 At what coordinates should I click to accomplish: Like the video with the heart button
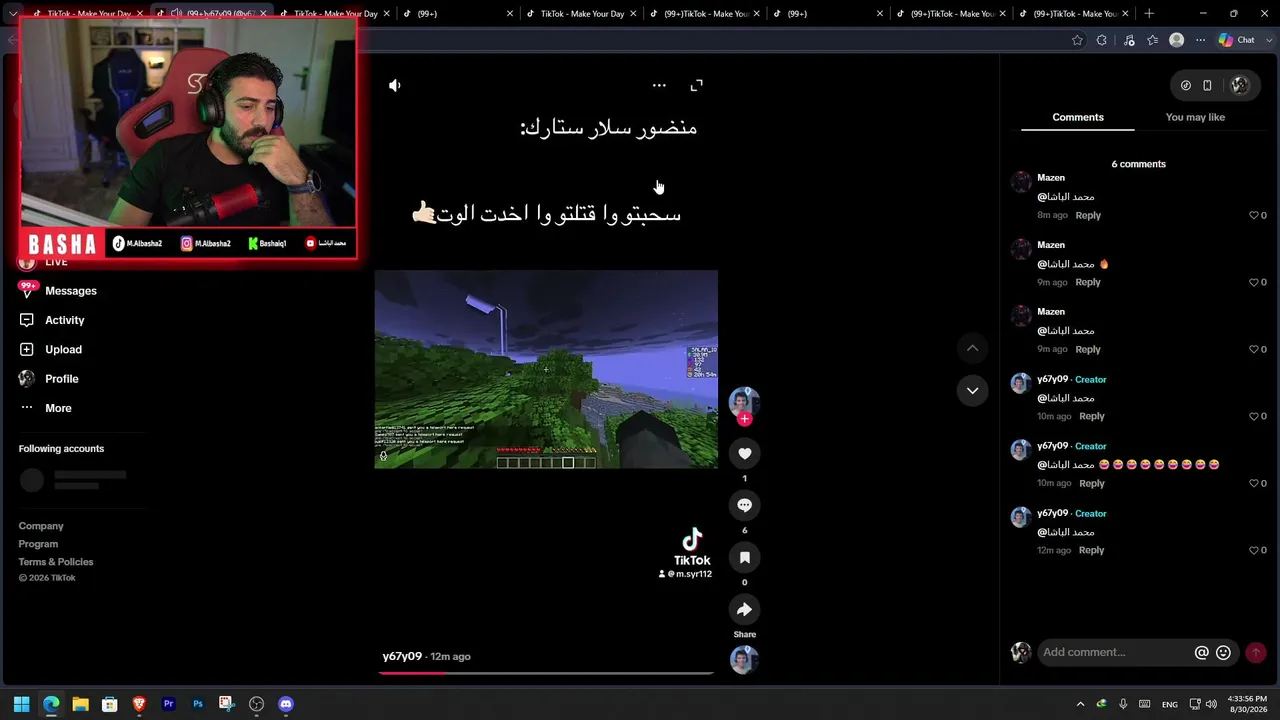(744, 454)
